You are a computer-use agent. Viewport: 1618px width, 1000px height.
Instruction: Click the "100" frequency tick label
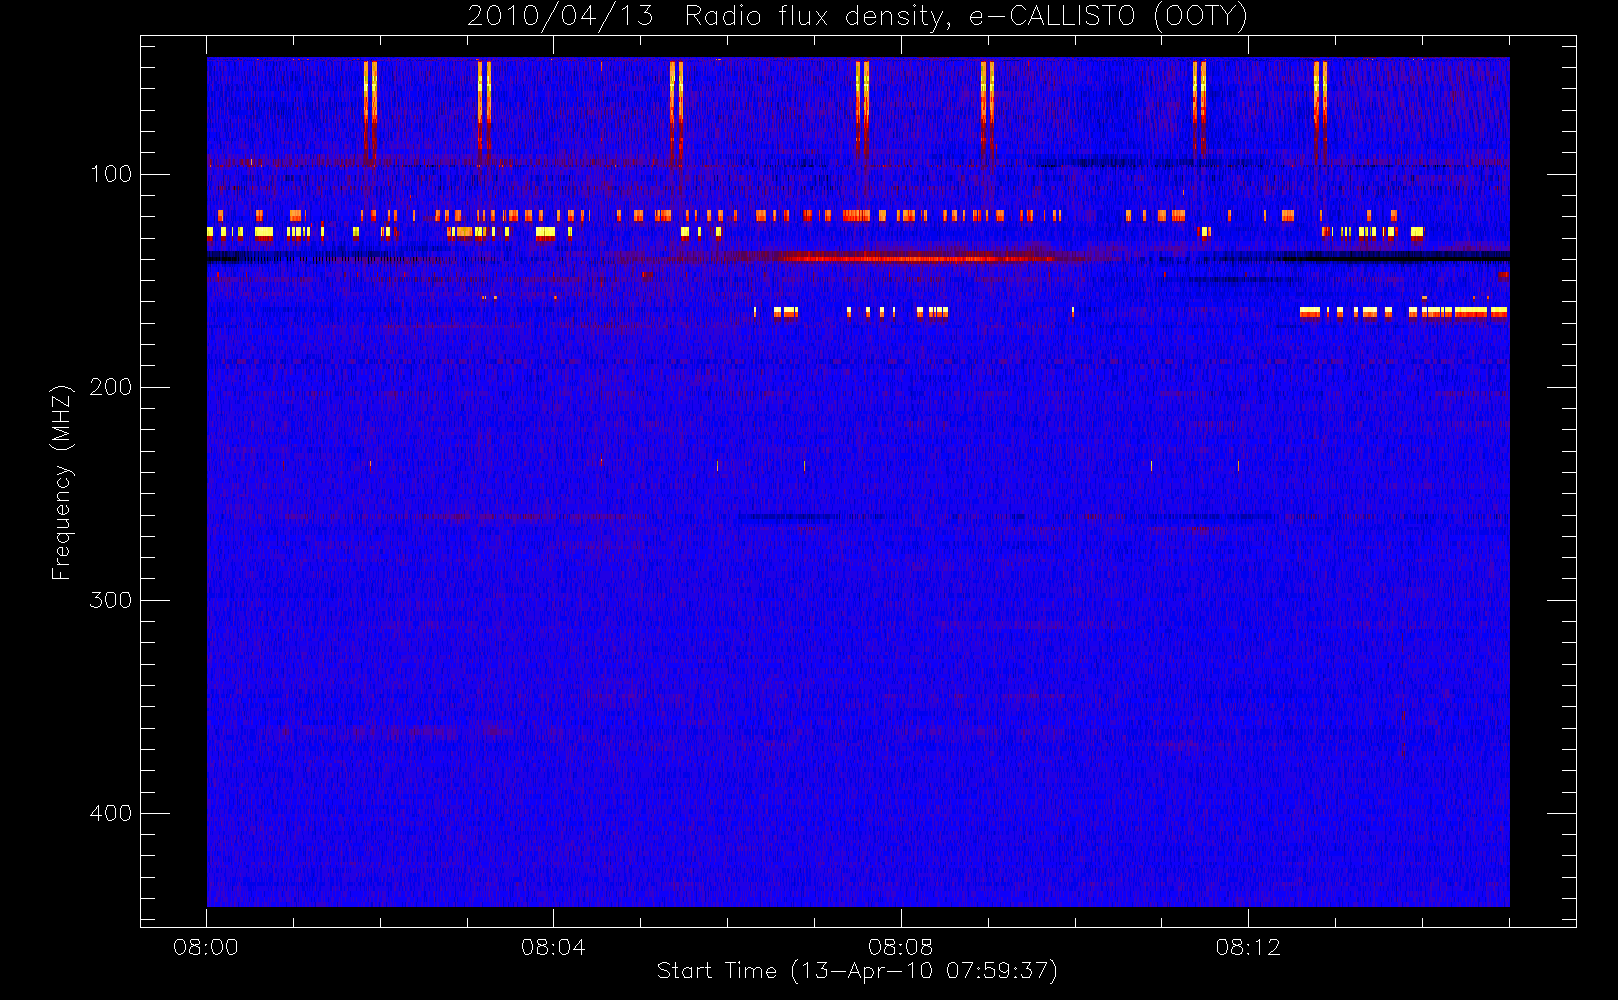click(x=111, y=174)
